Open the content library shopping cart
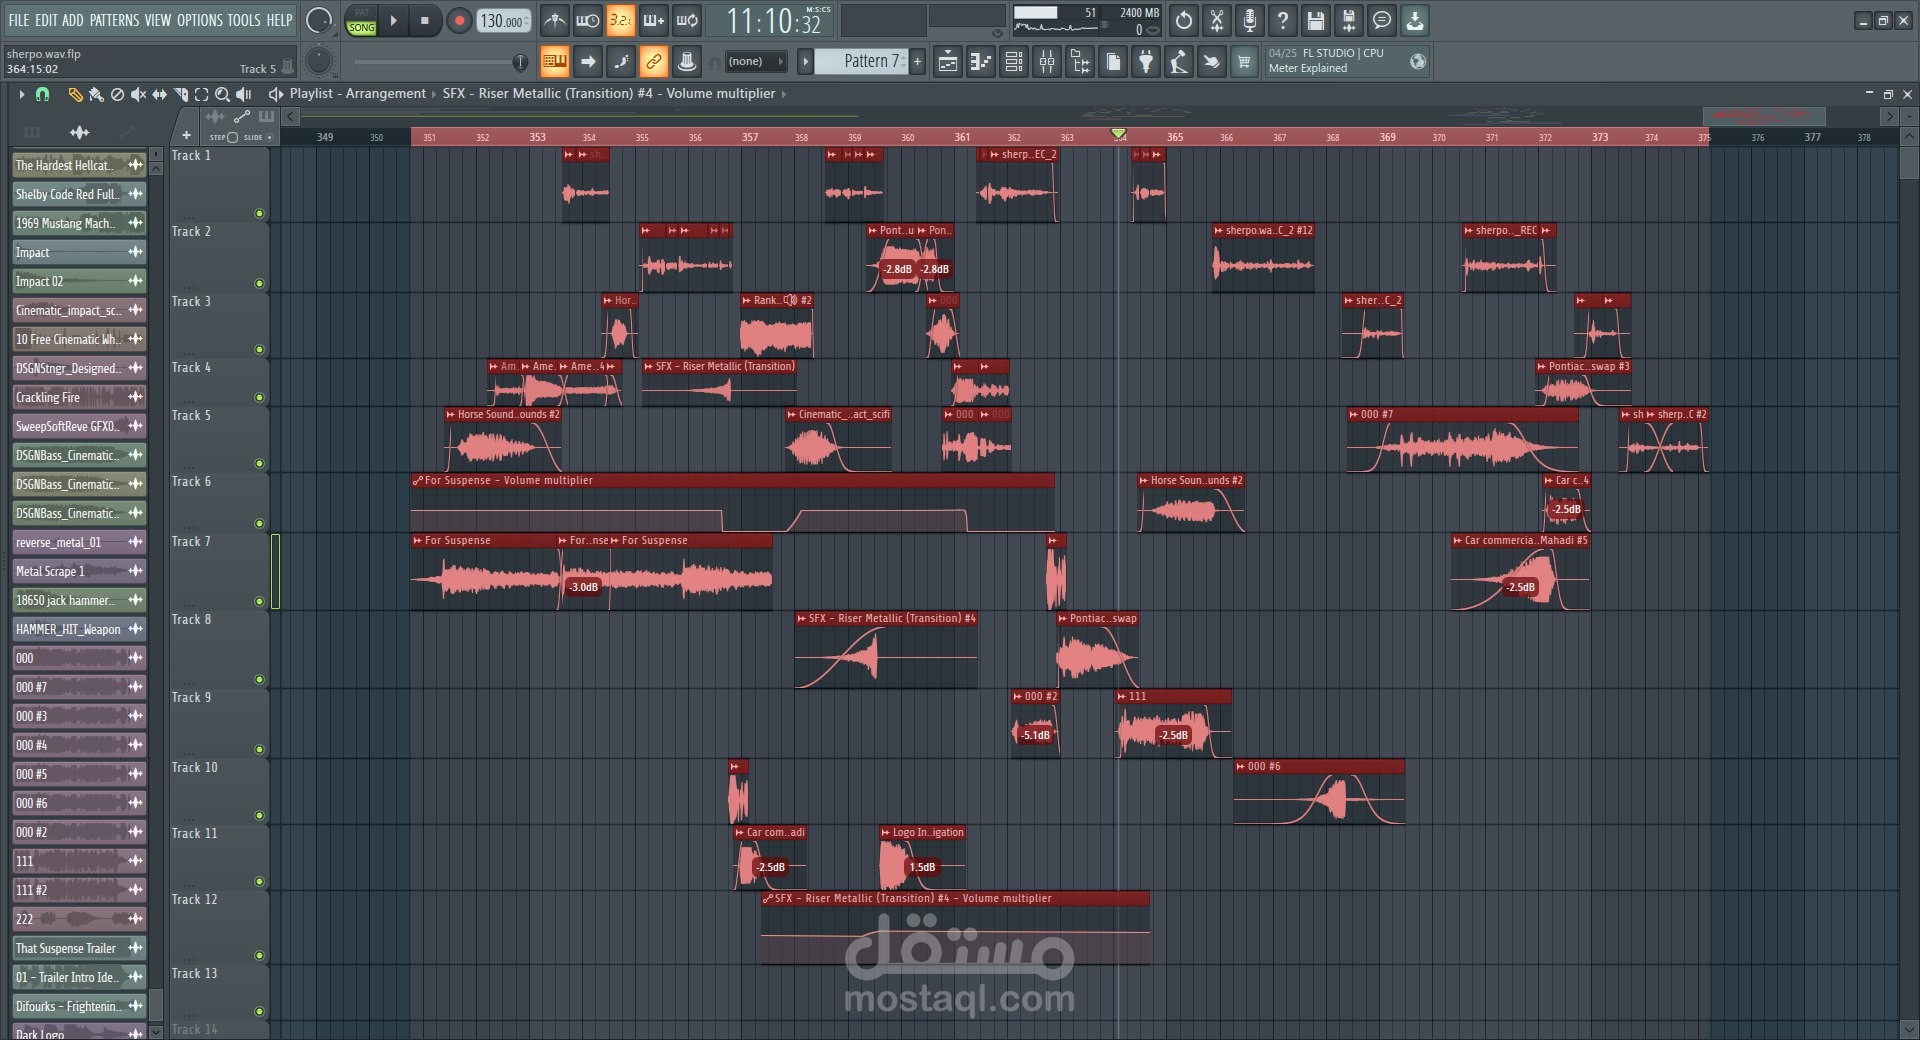The image size is (1920, 1040). (1244, 62)
